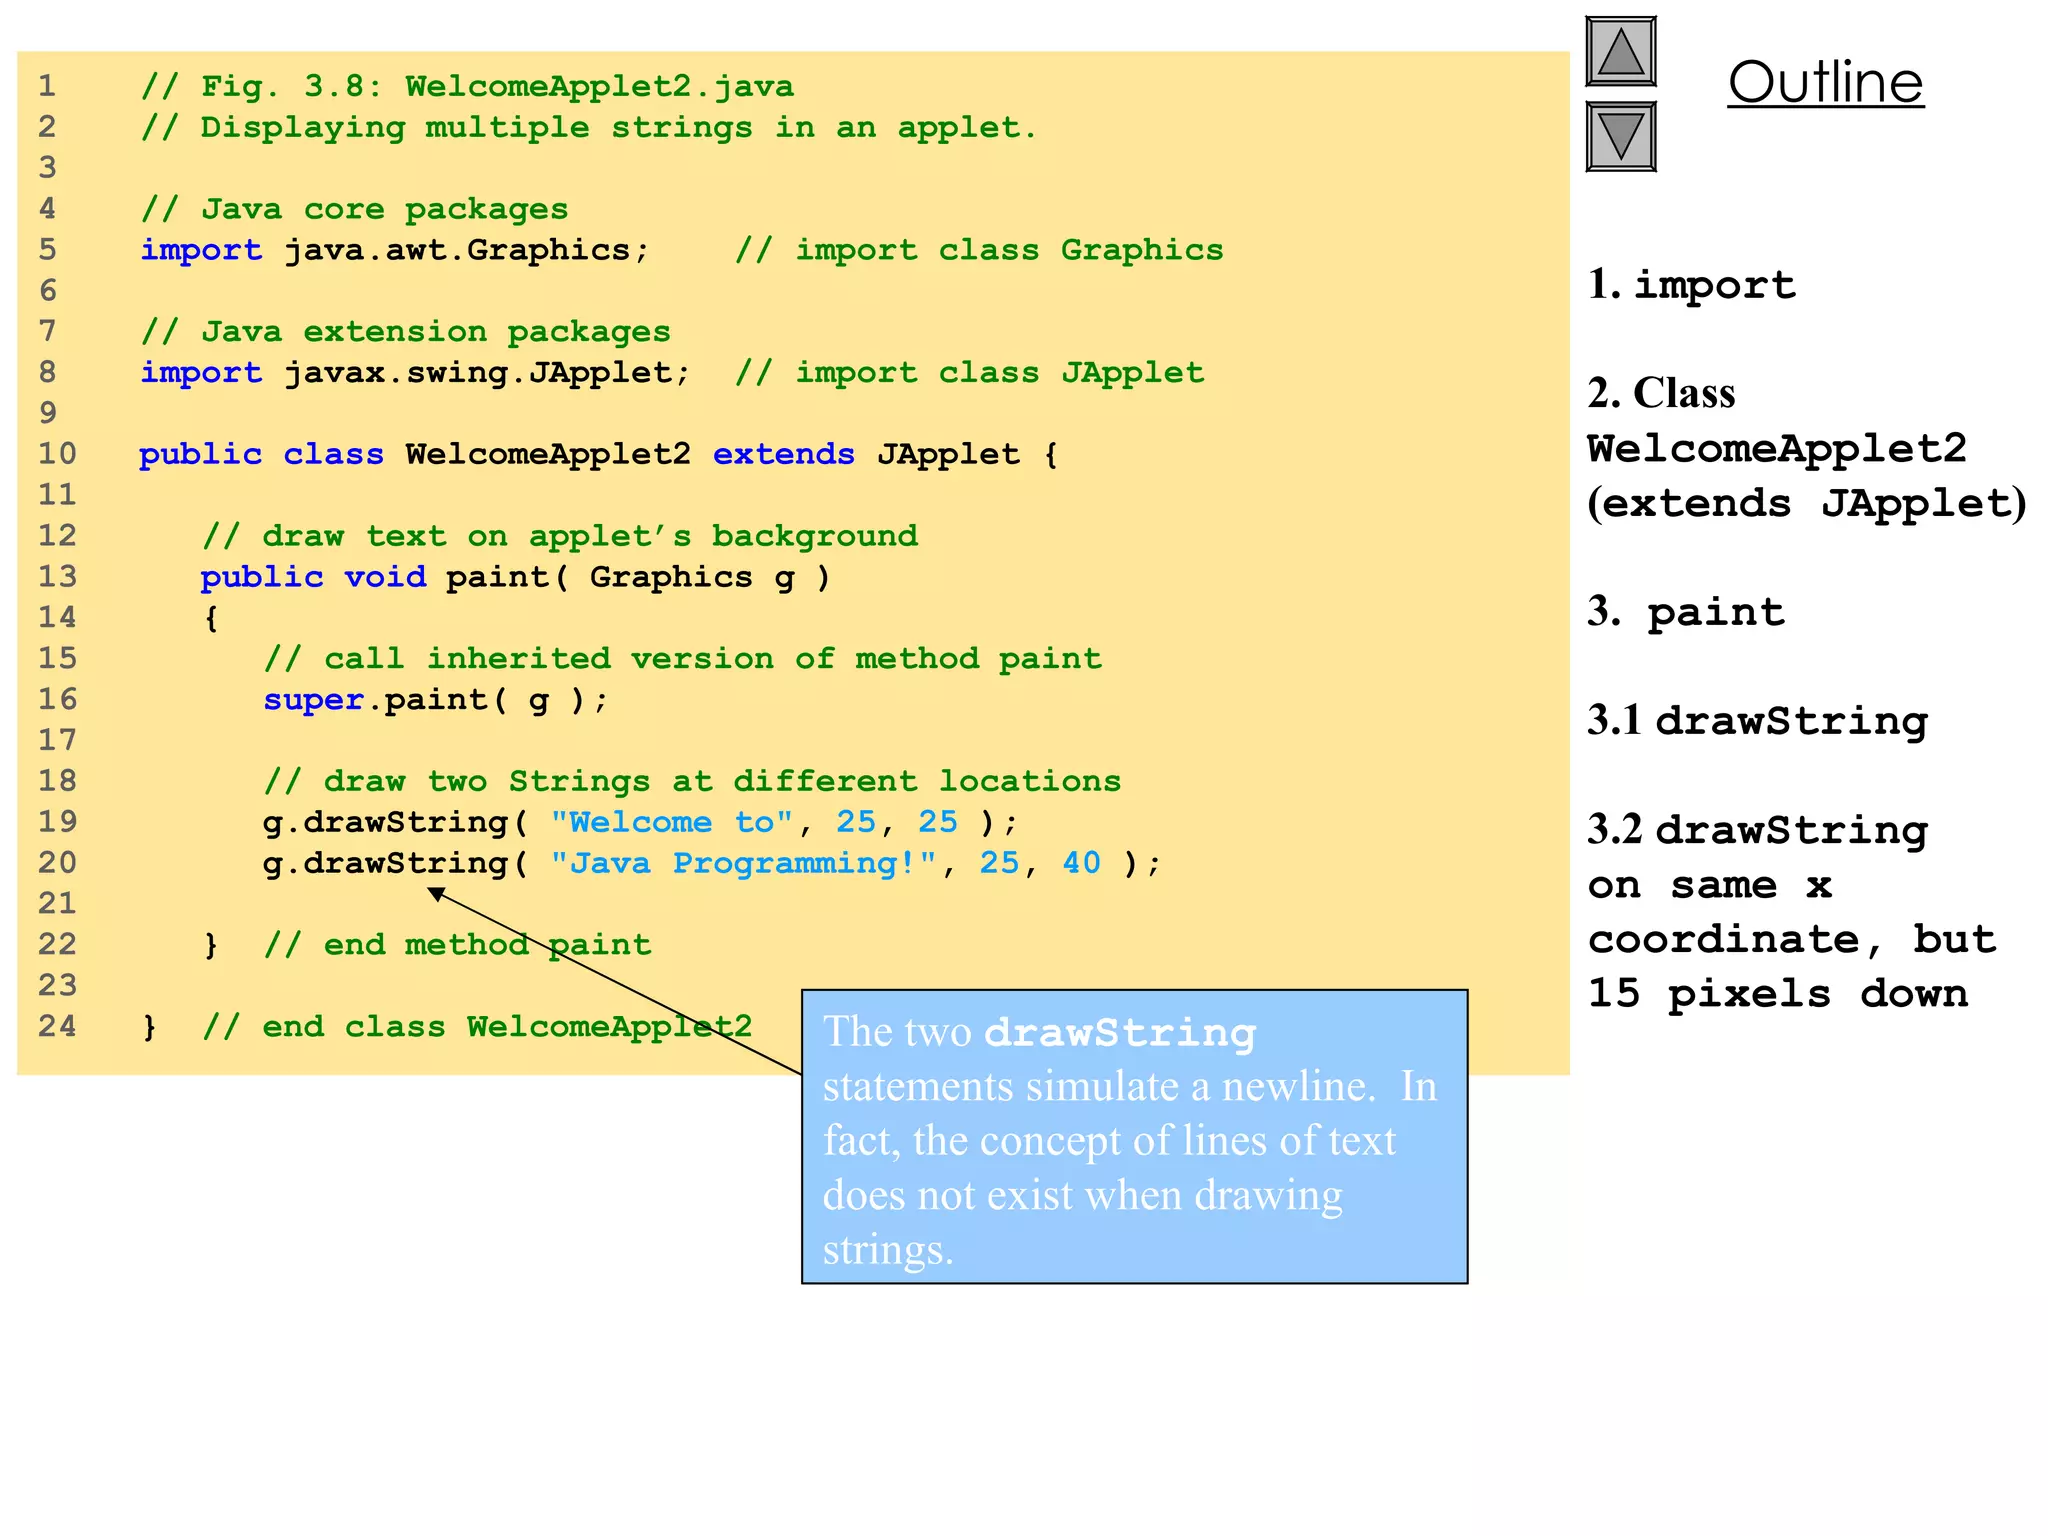Select outline item '1. import'
The image size is (2048, 1536).
[x=1691, y=285]
